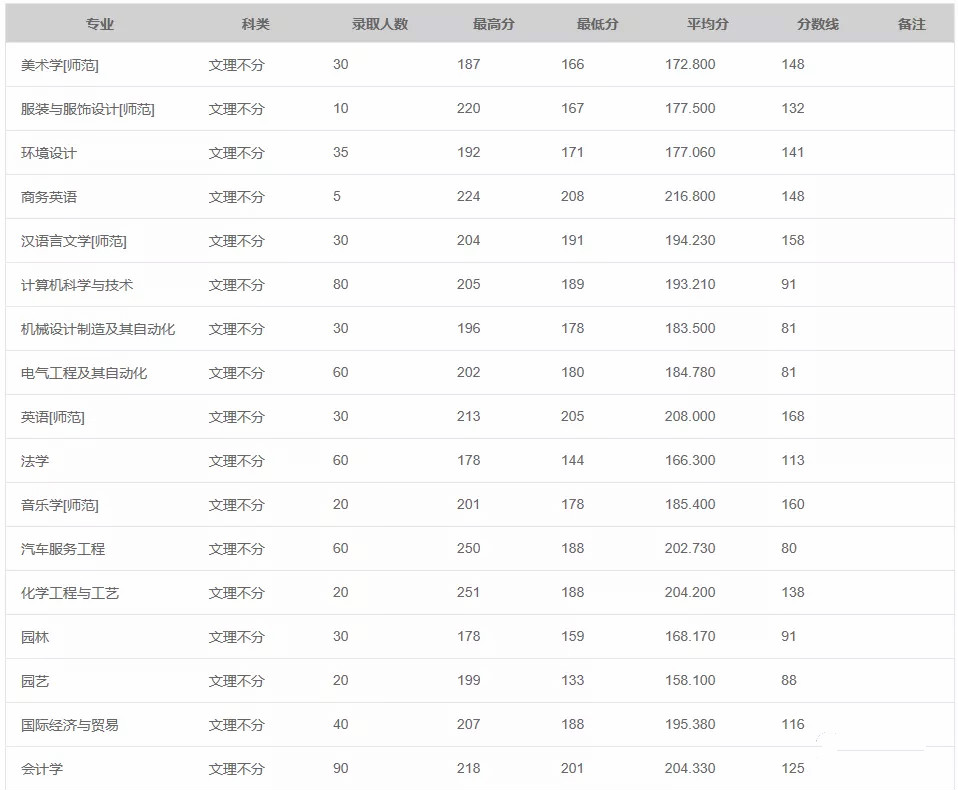Viewport: 958px width, 790px height.
Task: Click 文理不分 in the 法学 row
Action: pyautogui.click(x=236, y=461)
